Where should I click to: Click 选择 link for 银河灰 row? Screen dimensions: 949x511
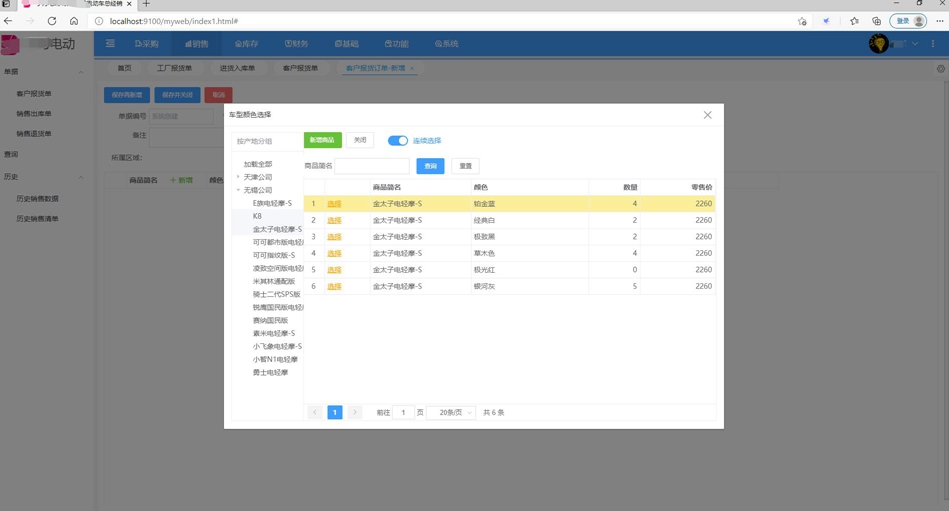point(334,286)
